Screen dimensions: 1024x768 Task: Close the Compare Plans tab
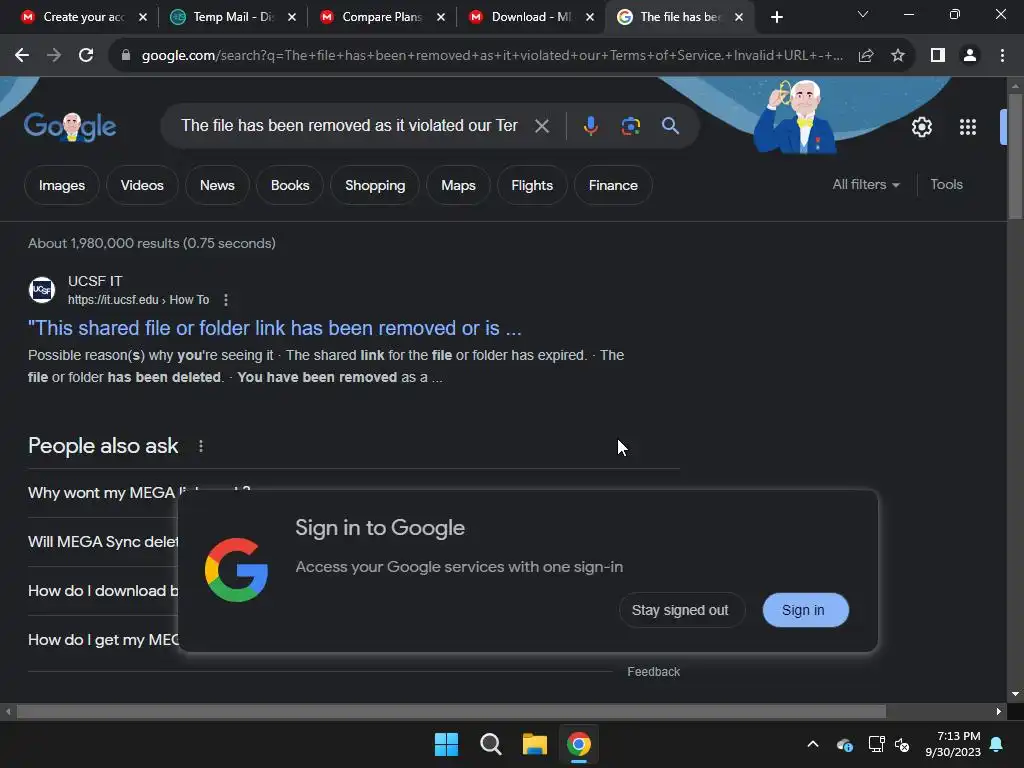pos(441,17)
